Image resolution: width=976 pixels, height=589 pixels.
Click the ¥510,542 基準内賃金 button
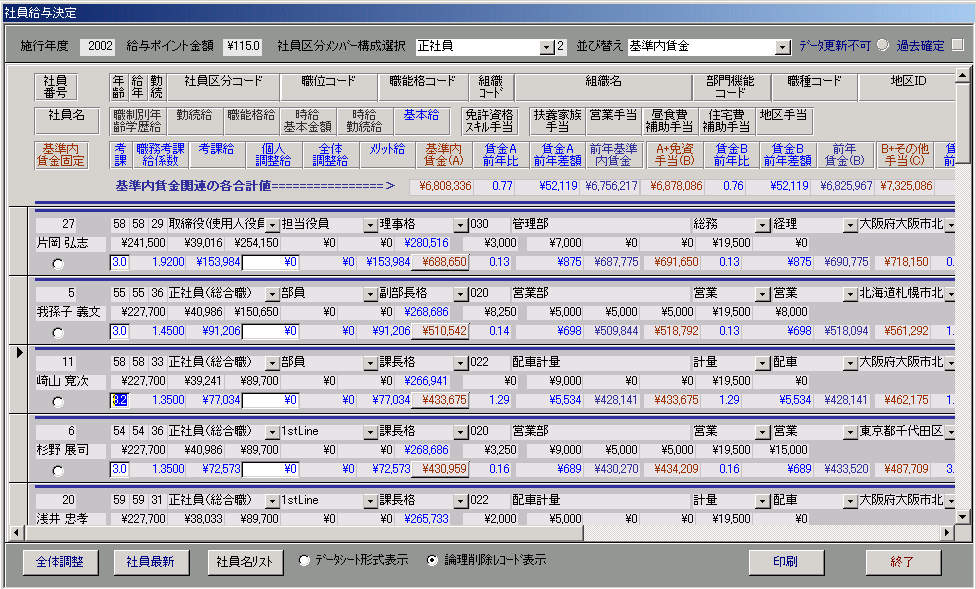440,331
